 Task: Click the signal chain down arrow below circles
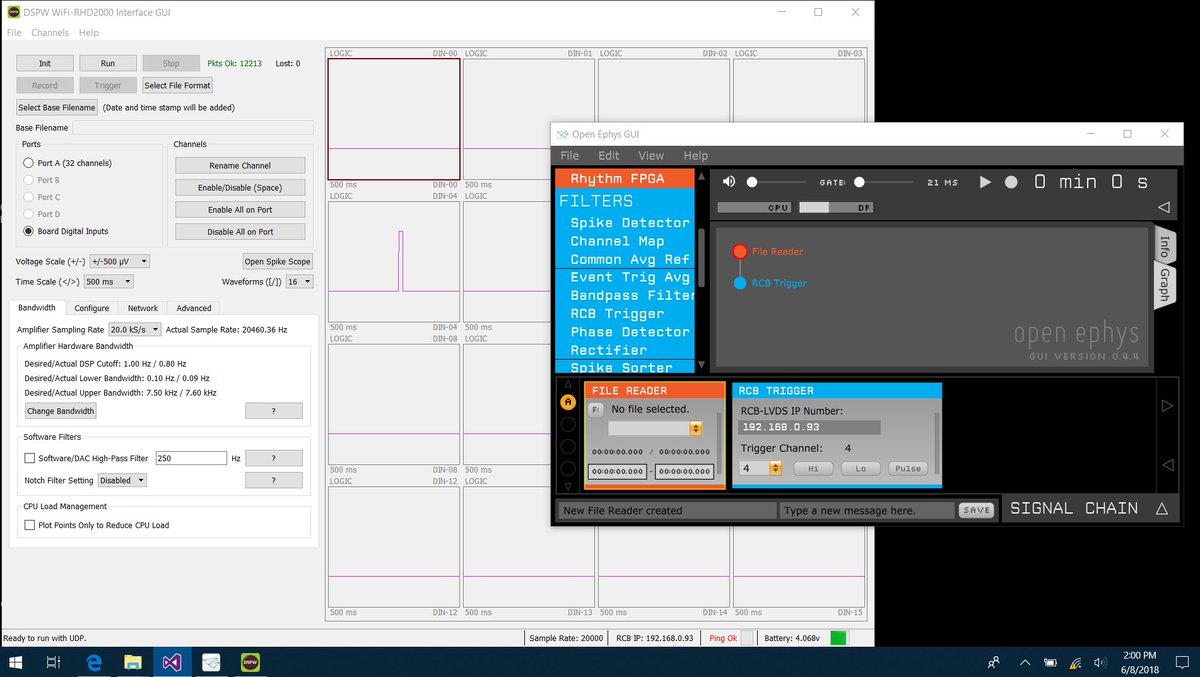(x=568, y=486)
